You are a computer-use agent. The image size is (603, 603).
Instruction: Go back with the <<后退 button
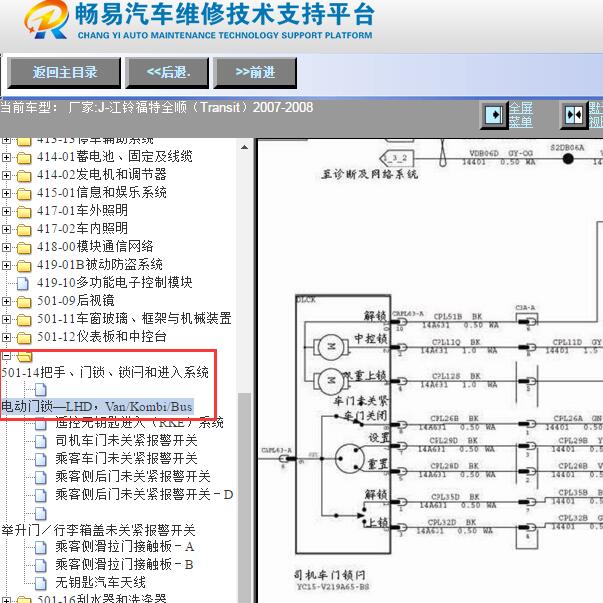coord(167,73)
